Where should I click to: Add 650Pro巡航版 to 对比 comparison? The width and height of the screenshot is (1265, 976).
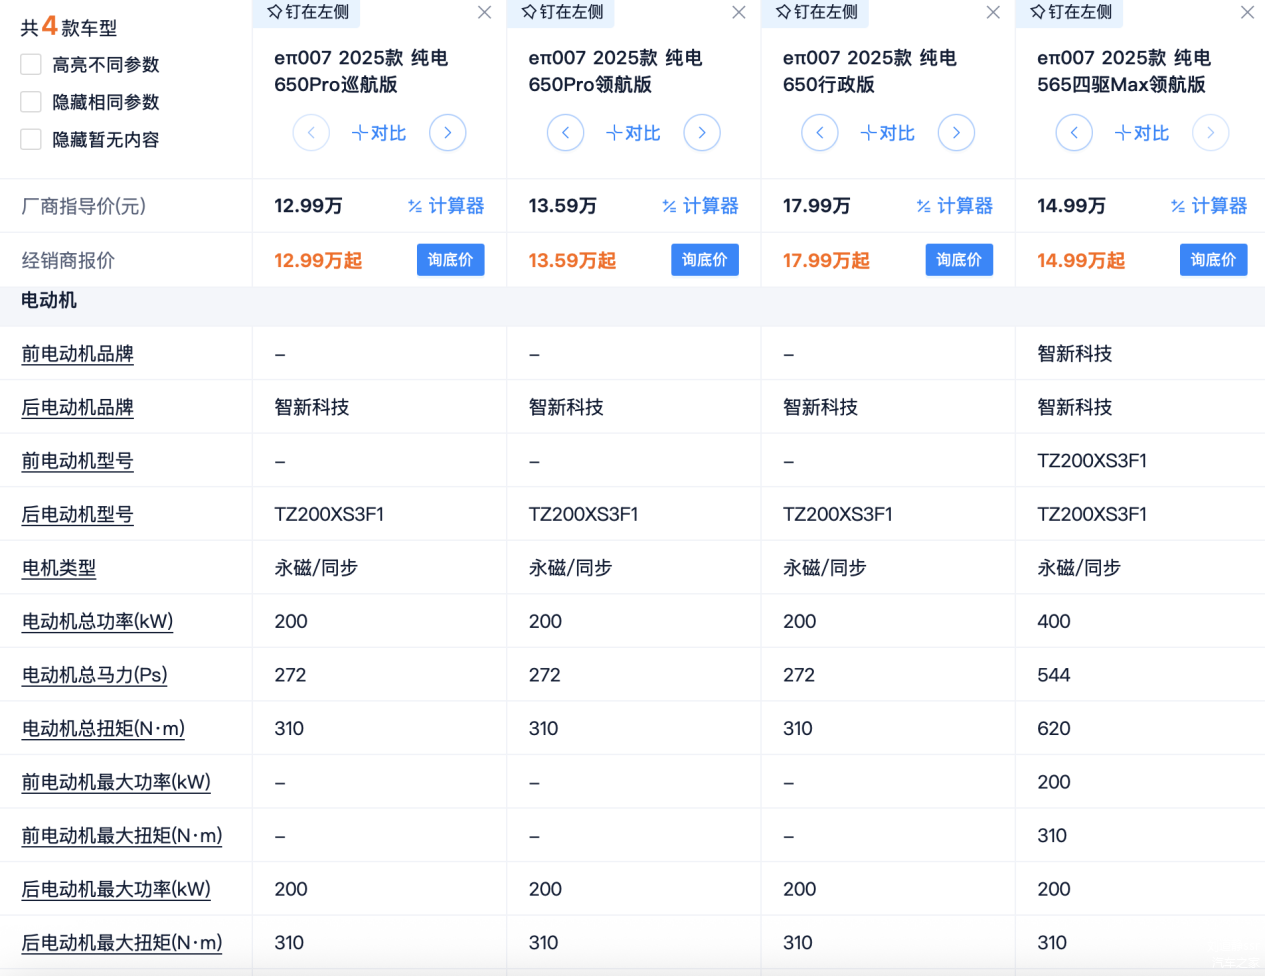379,133
